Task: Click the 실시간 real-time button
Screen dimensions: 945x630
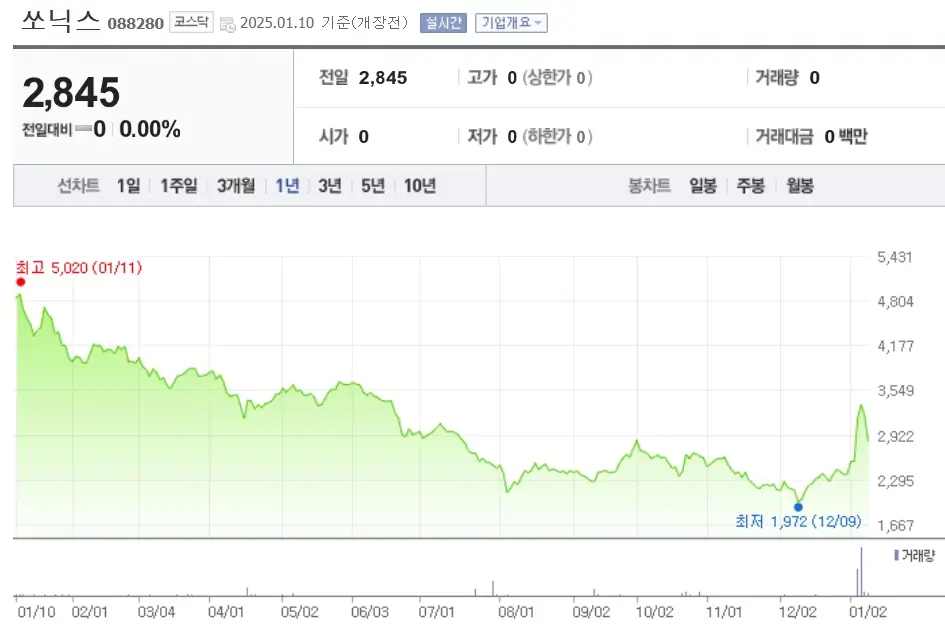Action: 442,22
